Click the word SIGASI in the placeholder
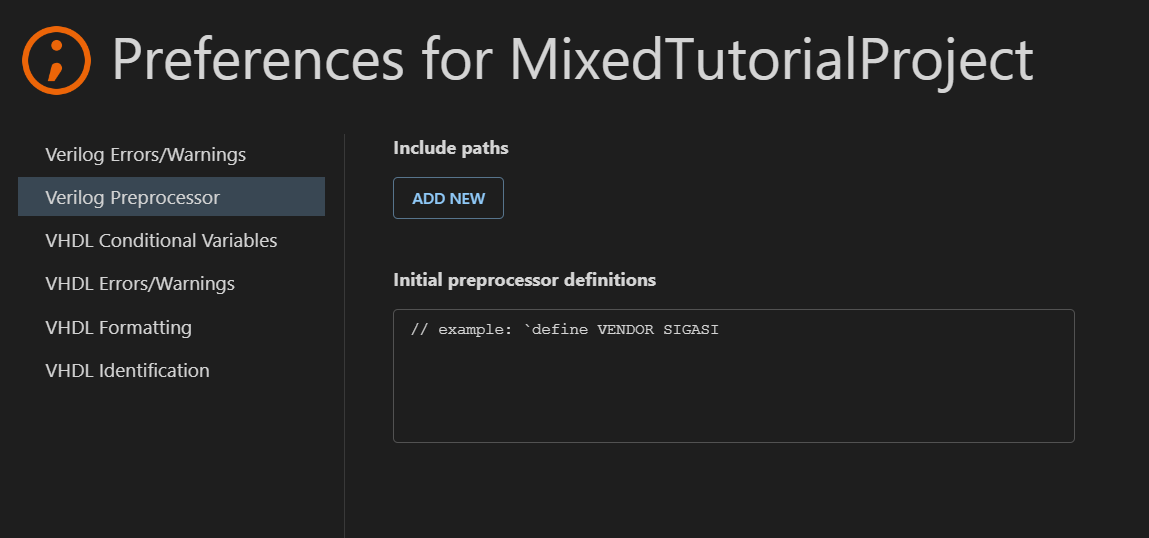 (x=691, y=329)
